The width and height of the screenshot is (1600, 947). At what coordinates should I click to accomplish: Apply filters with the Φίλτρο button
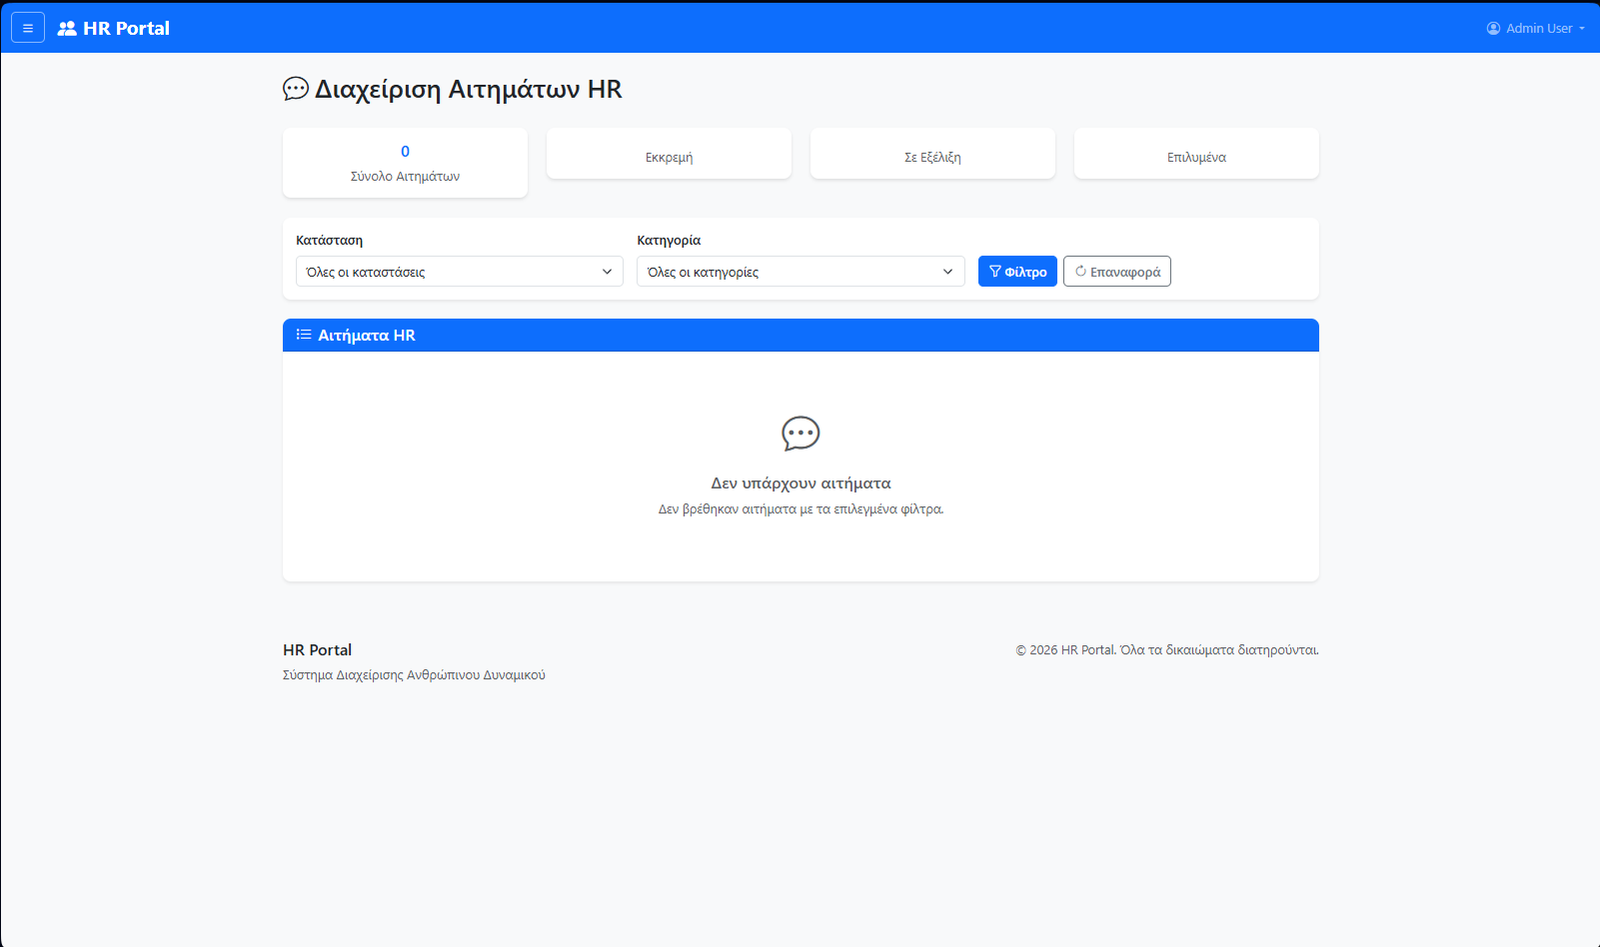(x=1017, y=271)
